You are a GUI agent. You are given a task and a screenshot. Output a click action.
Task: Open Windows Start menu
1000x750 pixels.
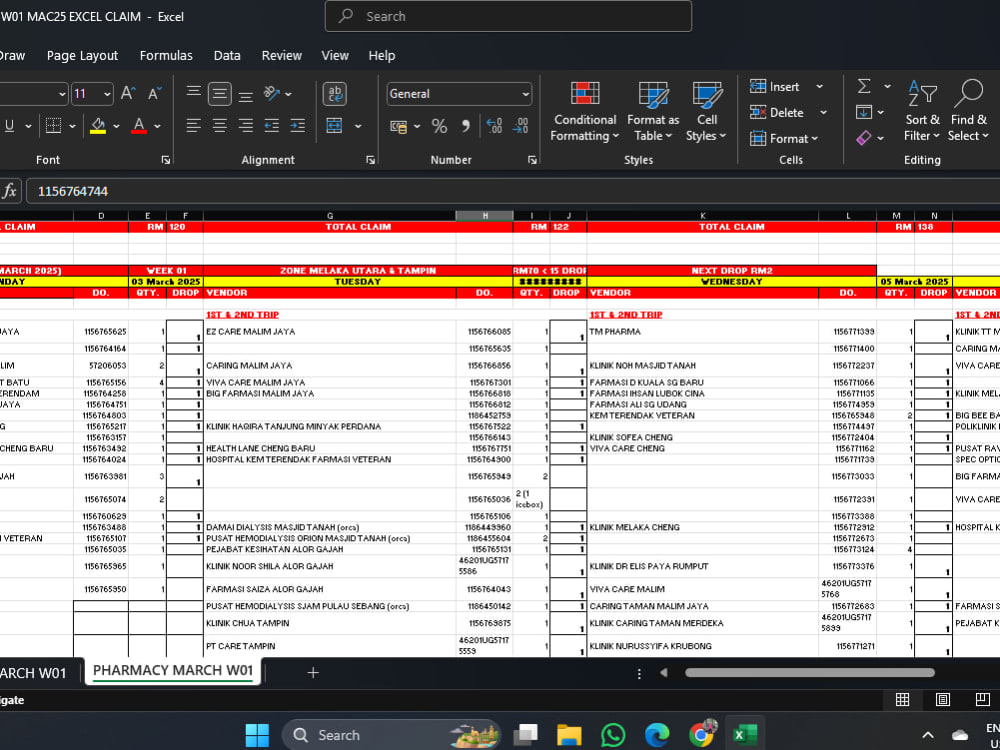click(x=257, y=735)
